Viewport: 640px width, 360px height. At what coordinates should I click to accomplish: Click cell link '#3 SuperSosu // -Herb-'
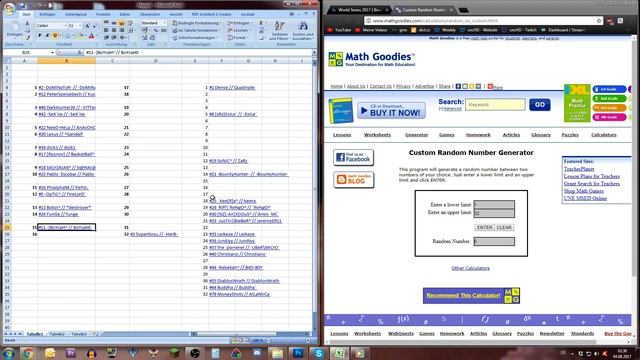[154, 234]
